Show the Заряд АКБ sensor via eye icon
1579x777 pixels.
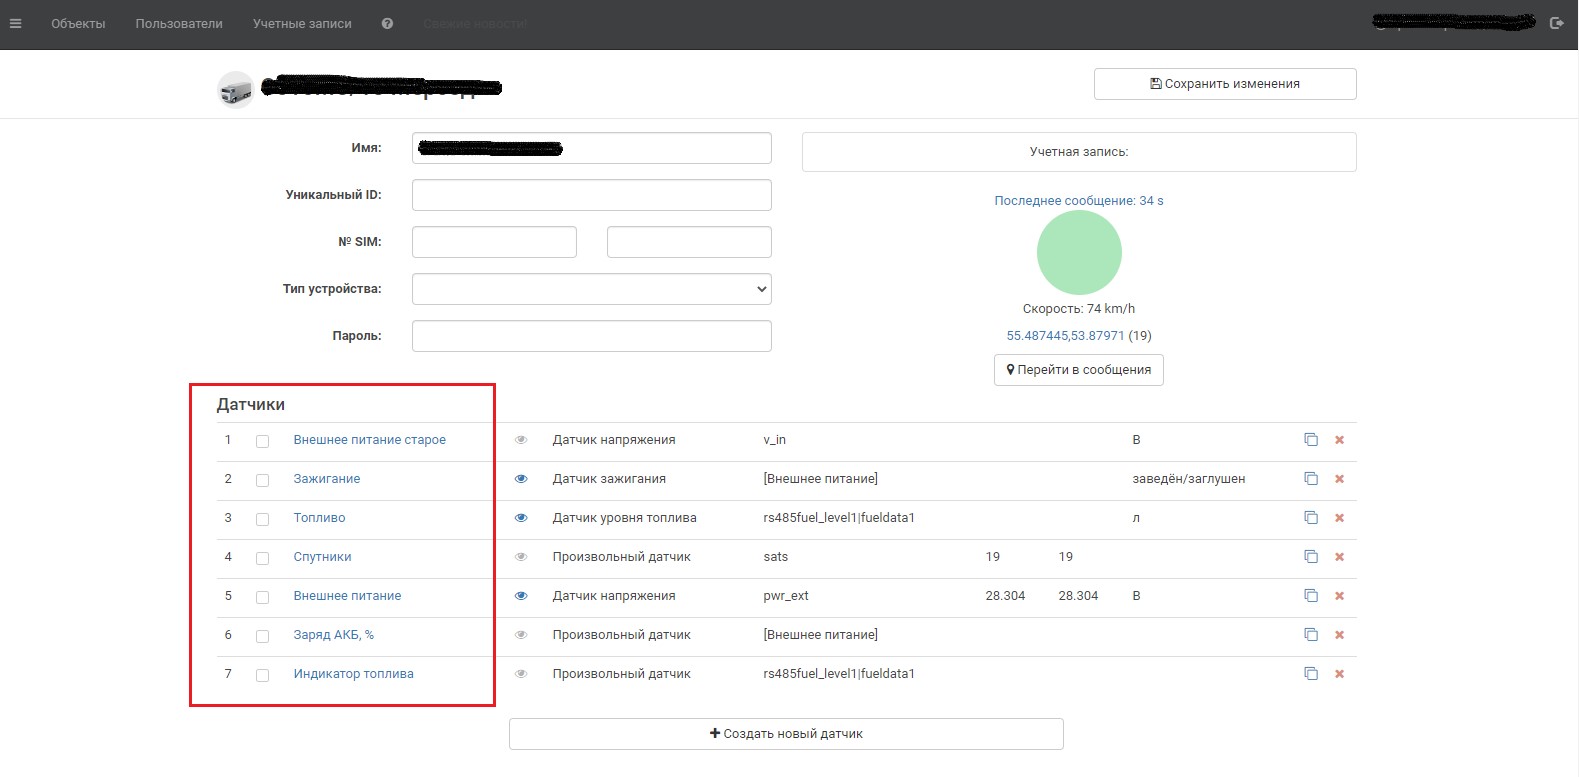(x=521, y=635)
